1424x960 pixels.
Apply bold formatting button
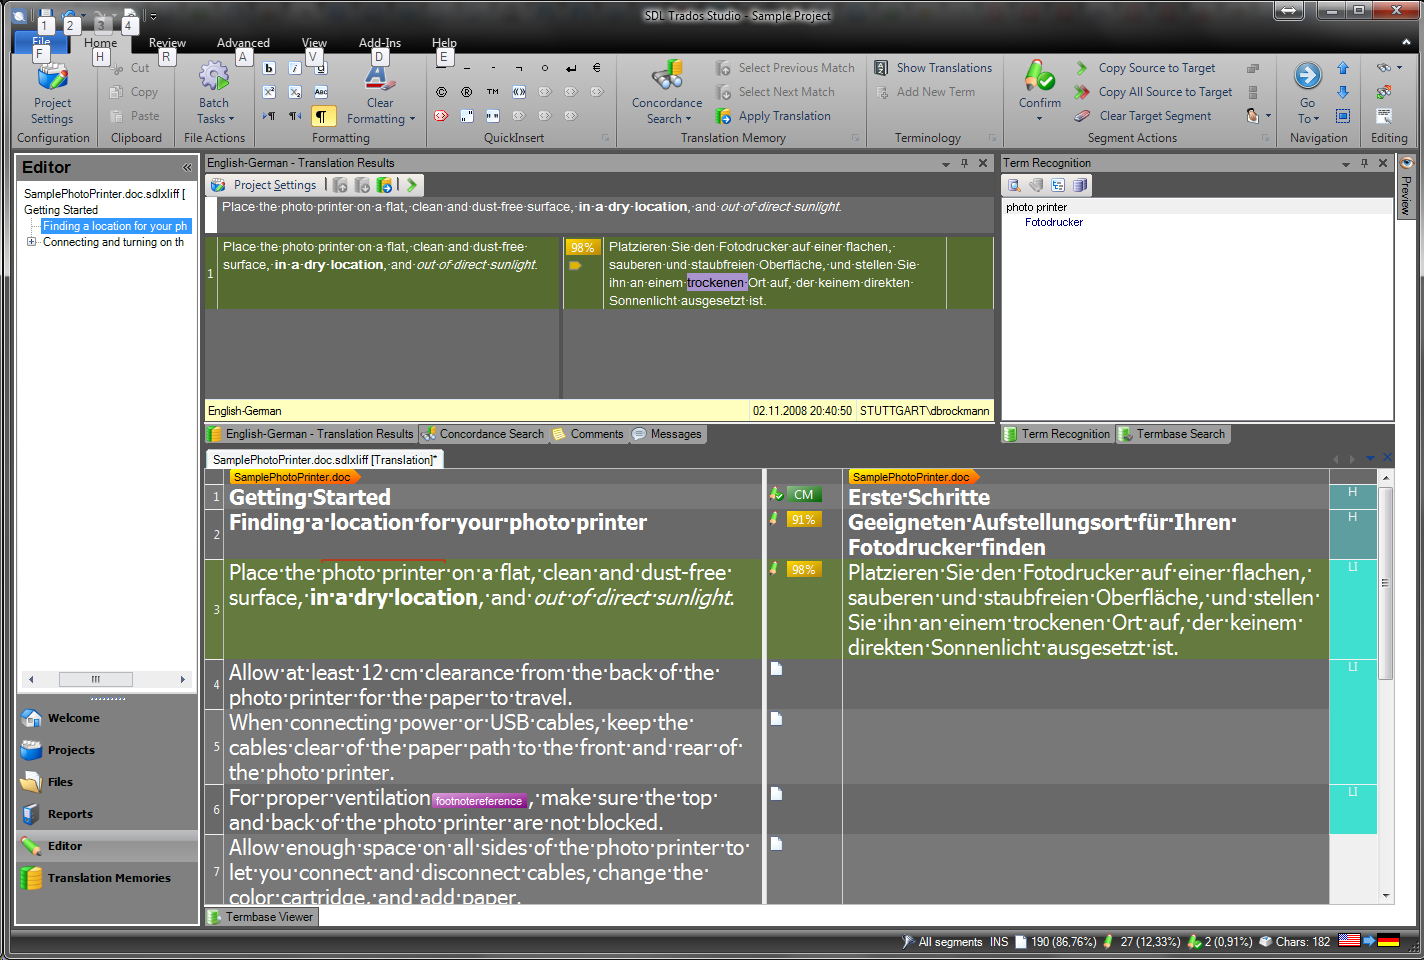point(269,68)
